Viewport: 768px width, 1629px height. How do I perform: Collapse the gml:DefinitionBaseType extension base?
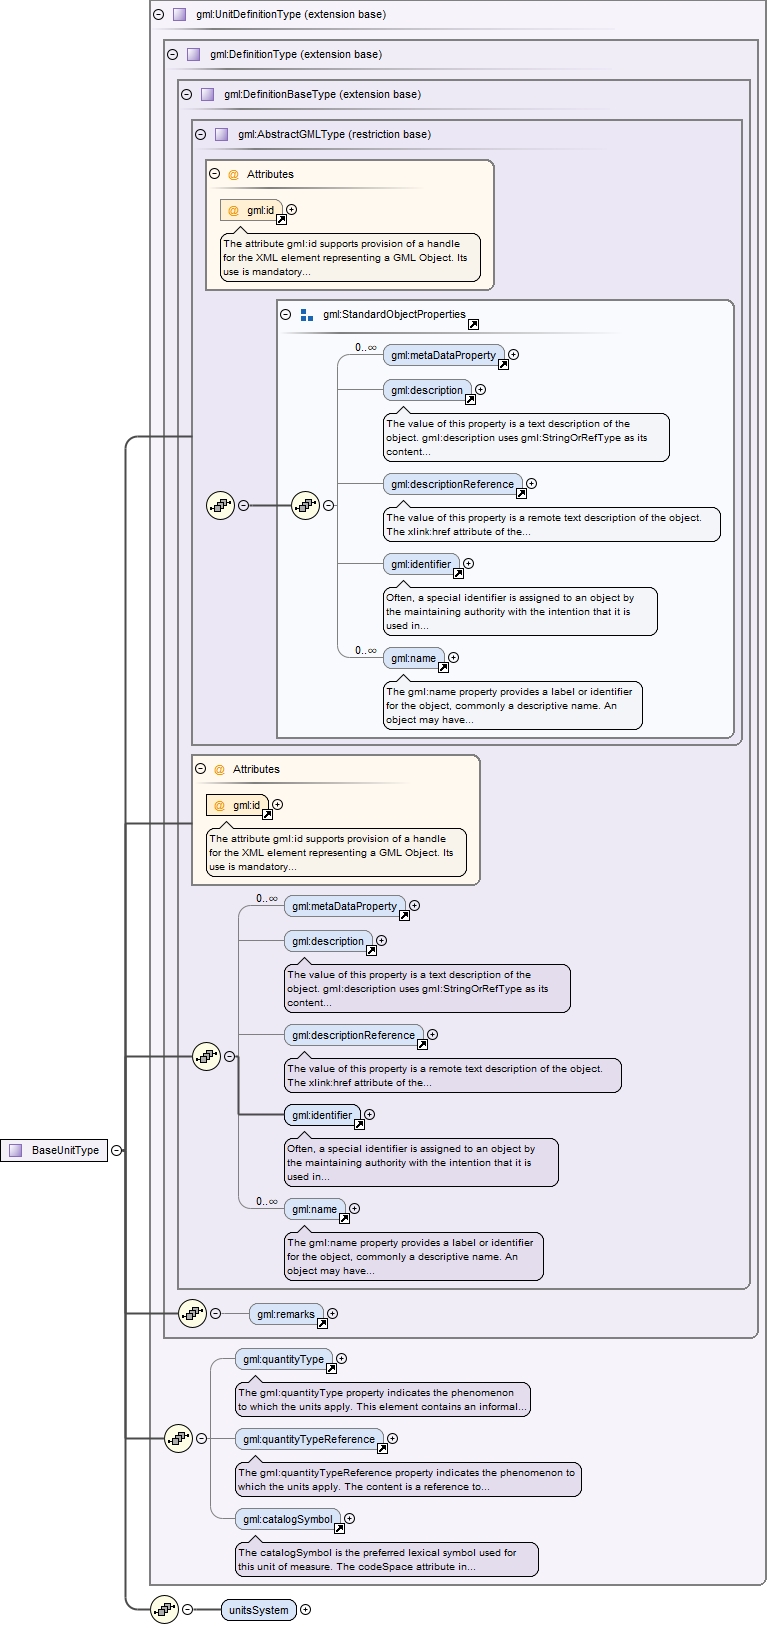[186, 94]
